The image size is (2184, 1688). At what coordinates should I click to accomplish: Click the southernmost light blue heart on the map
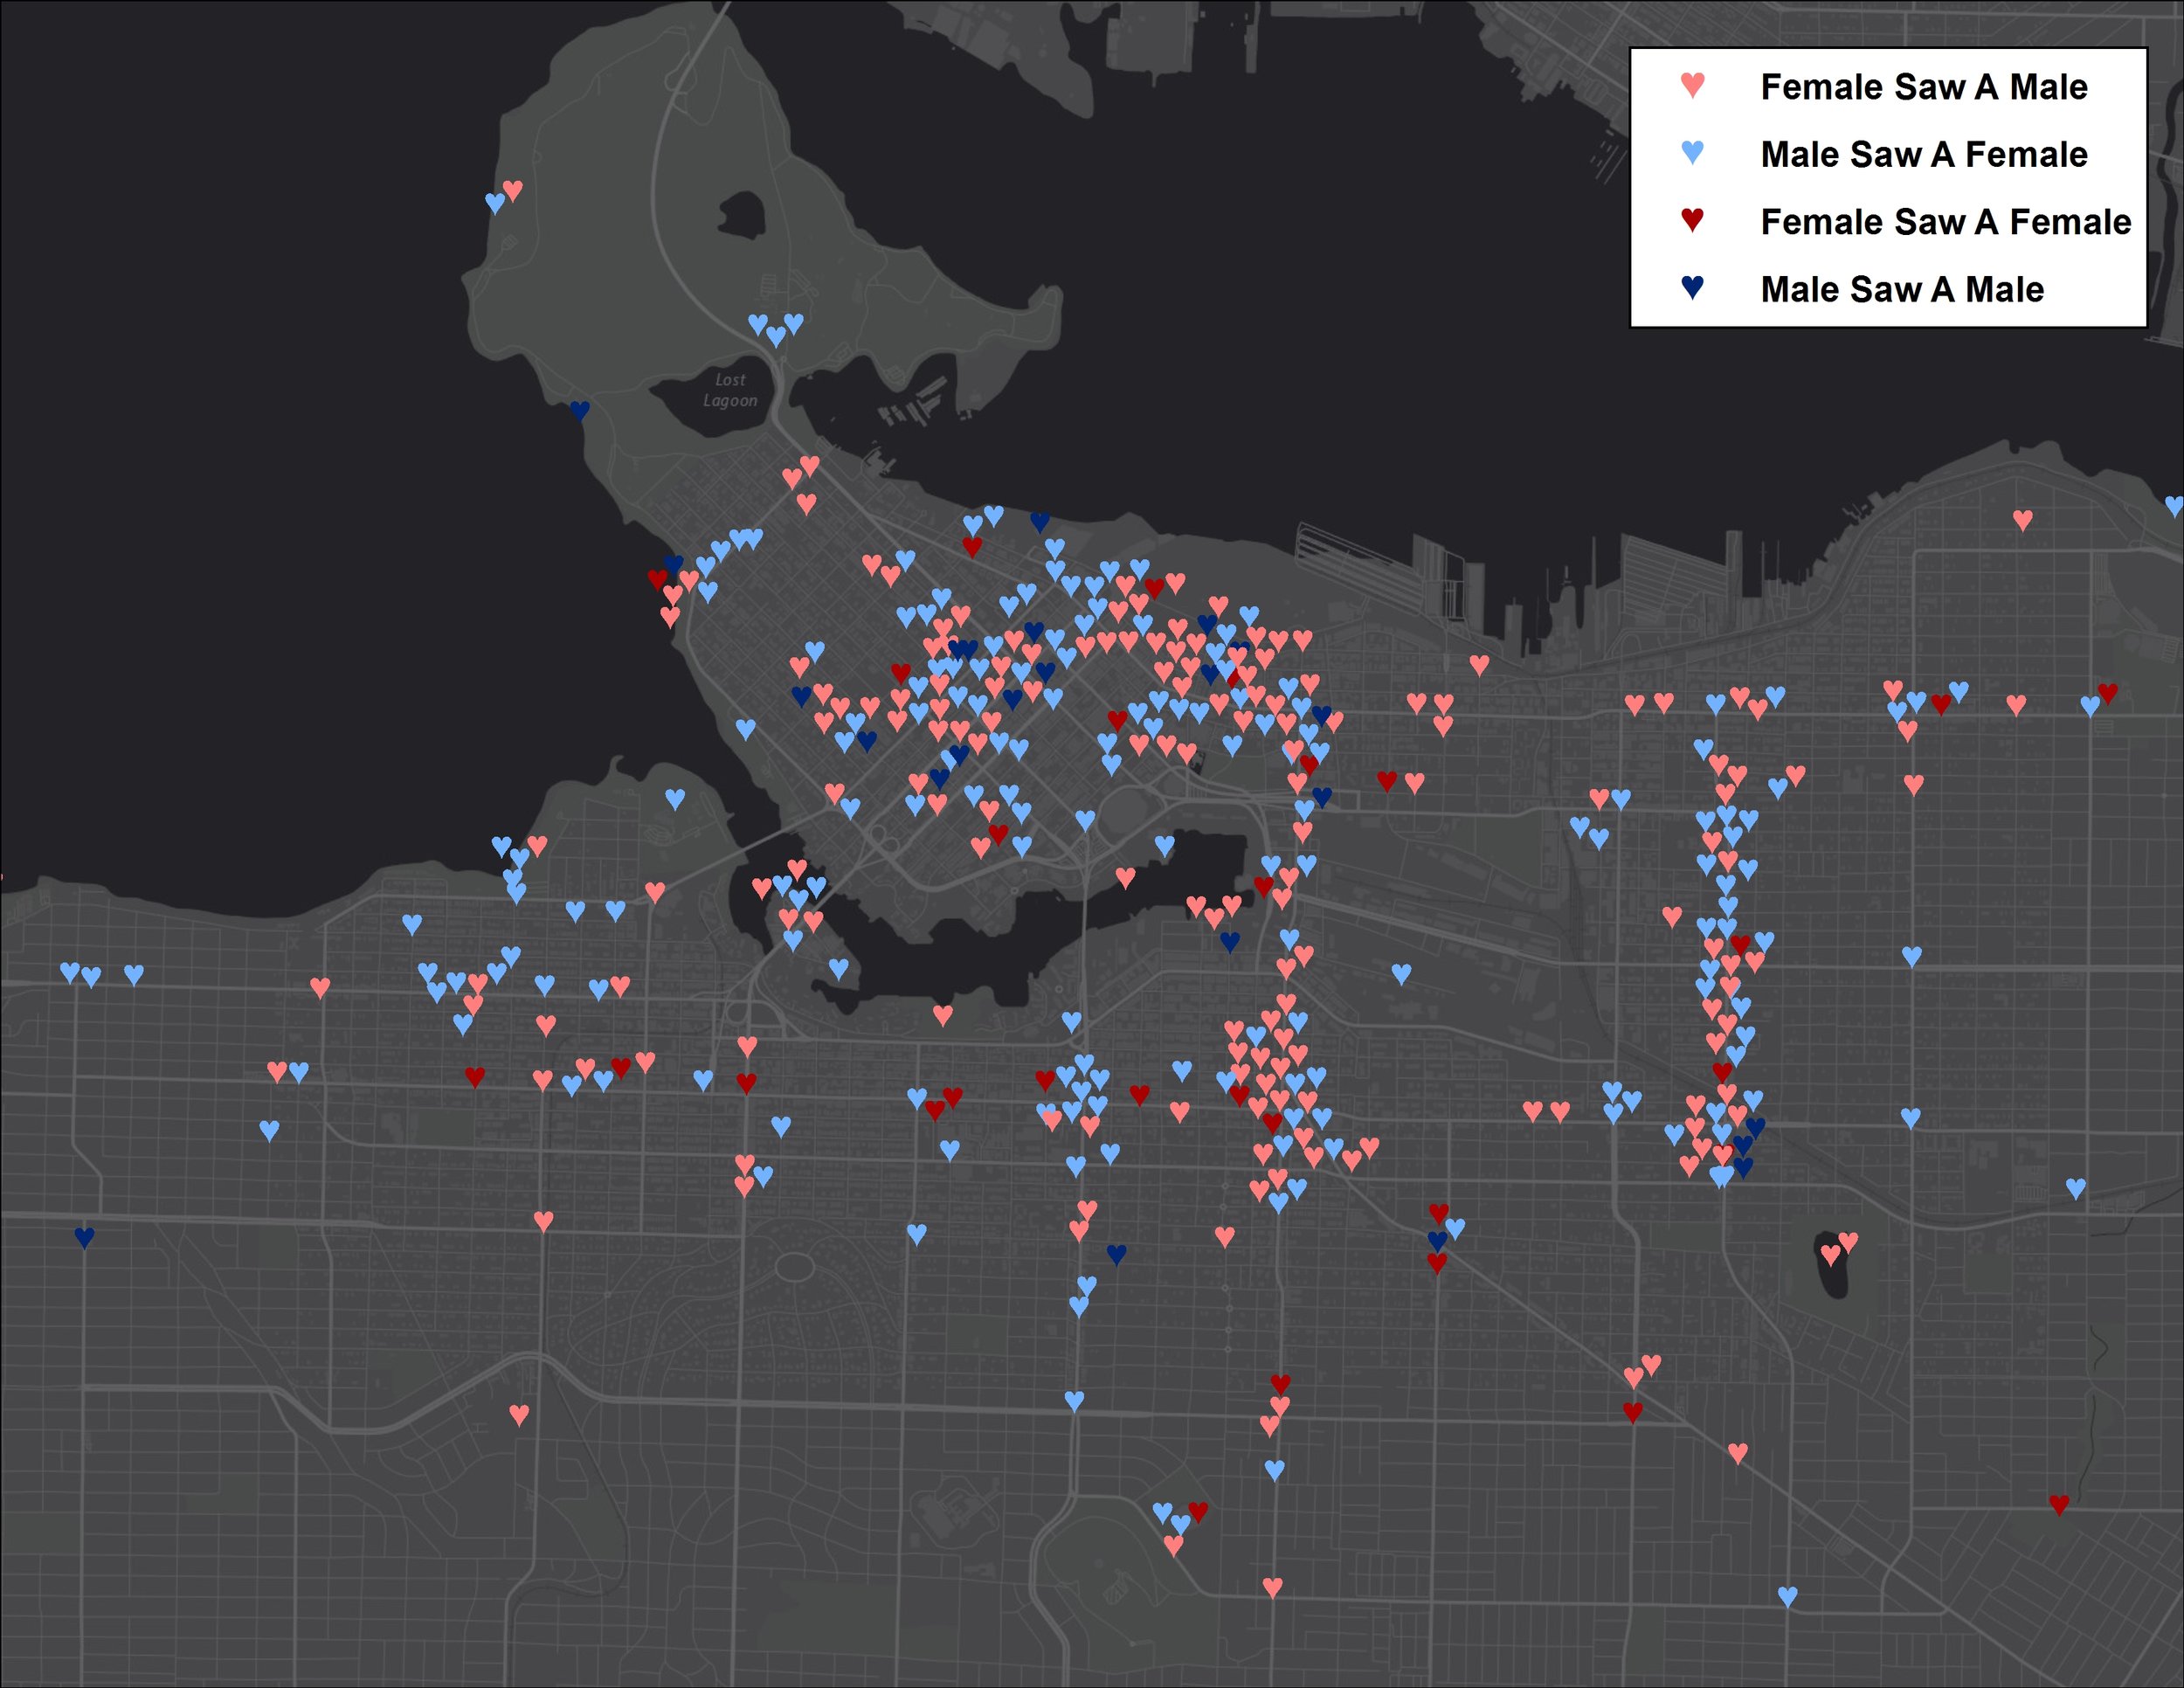(1787, 1597)
